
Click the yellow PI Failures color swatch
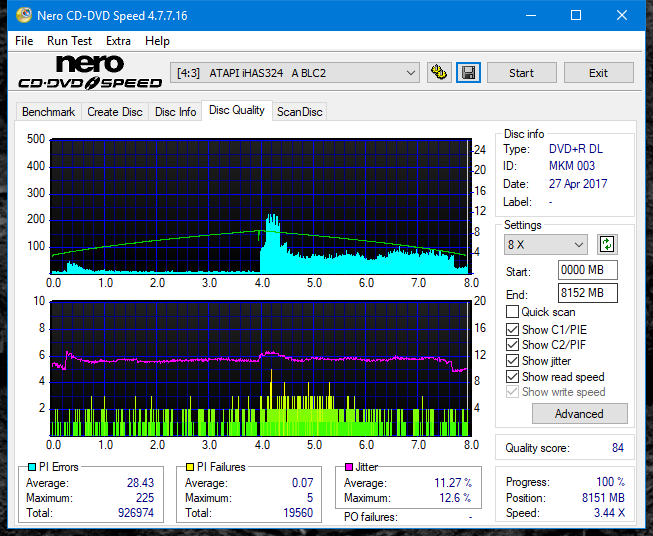(190, 467)
